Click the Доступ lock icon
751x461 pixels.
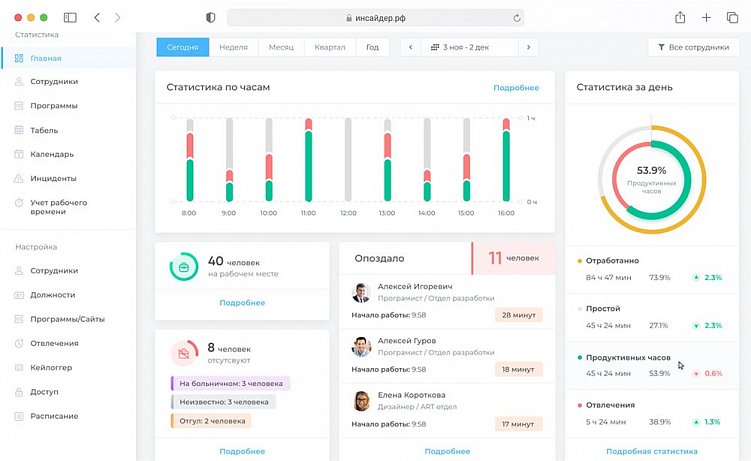point(19,392)
